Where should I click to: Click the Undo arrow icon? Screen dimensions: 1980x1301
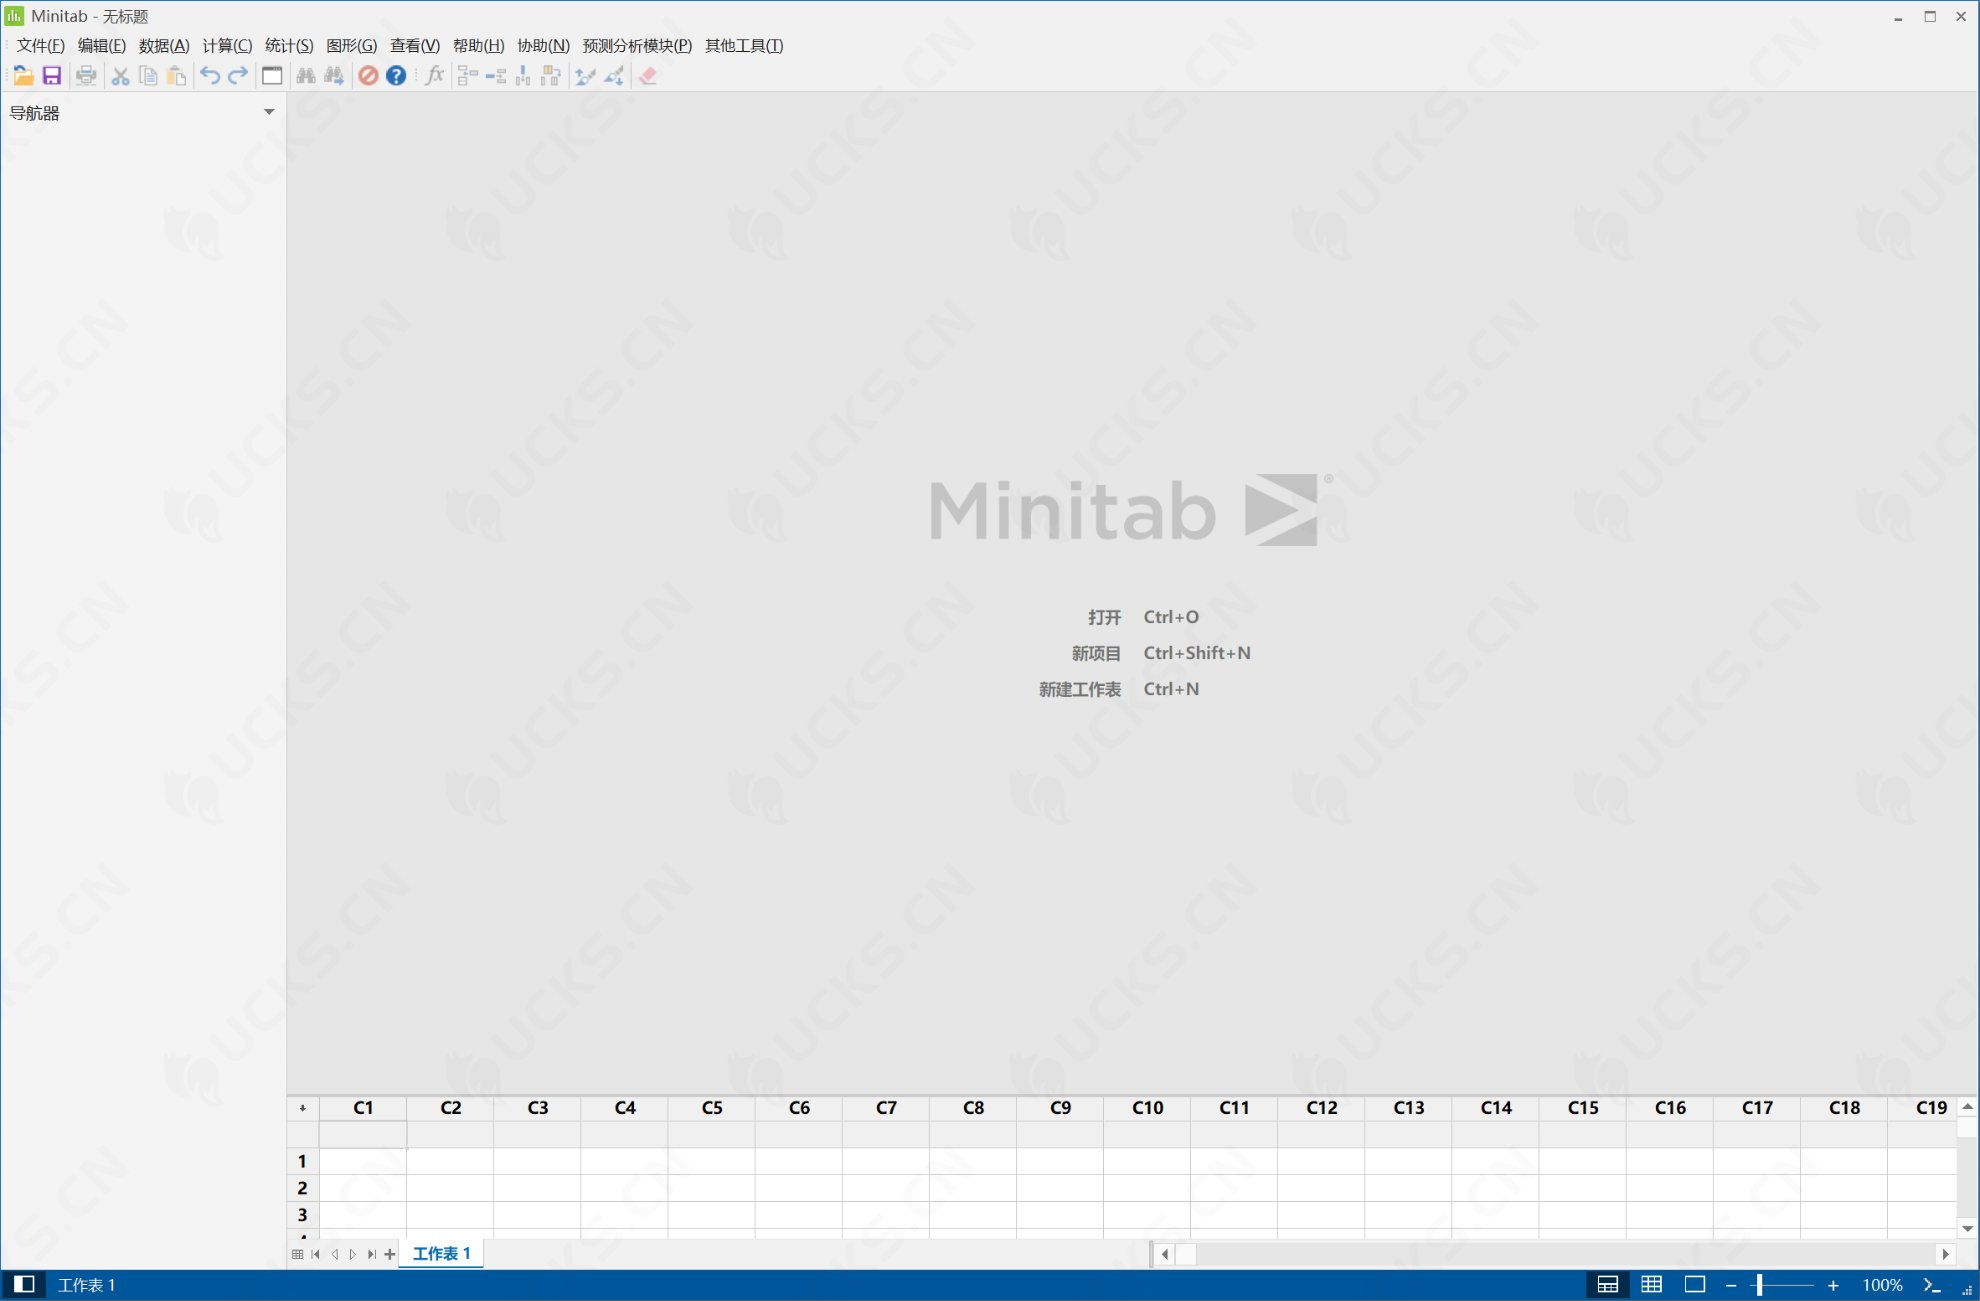(x=210, y=76)
